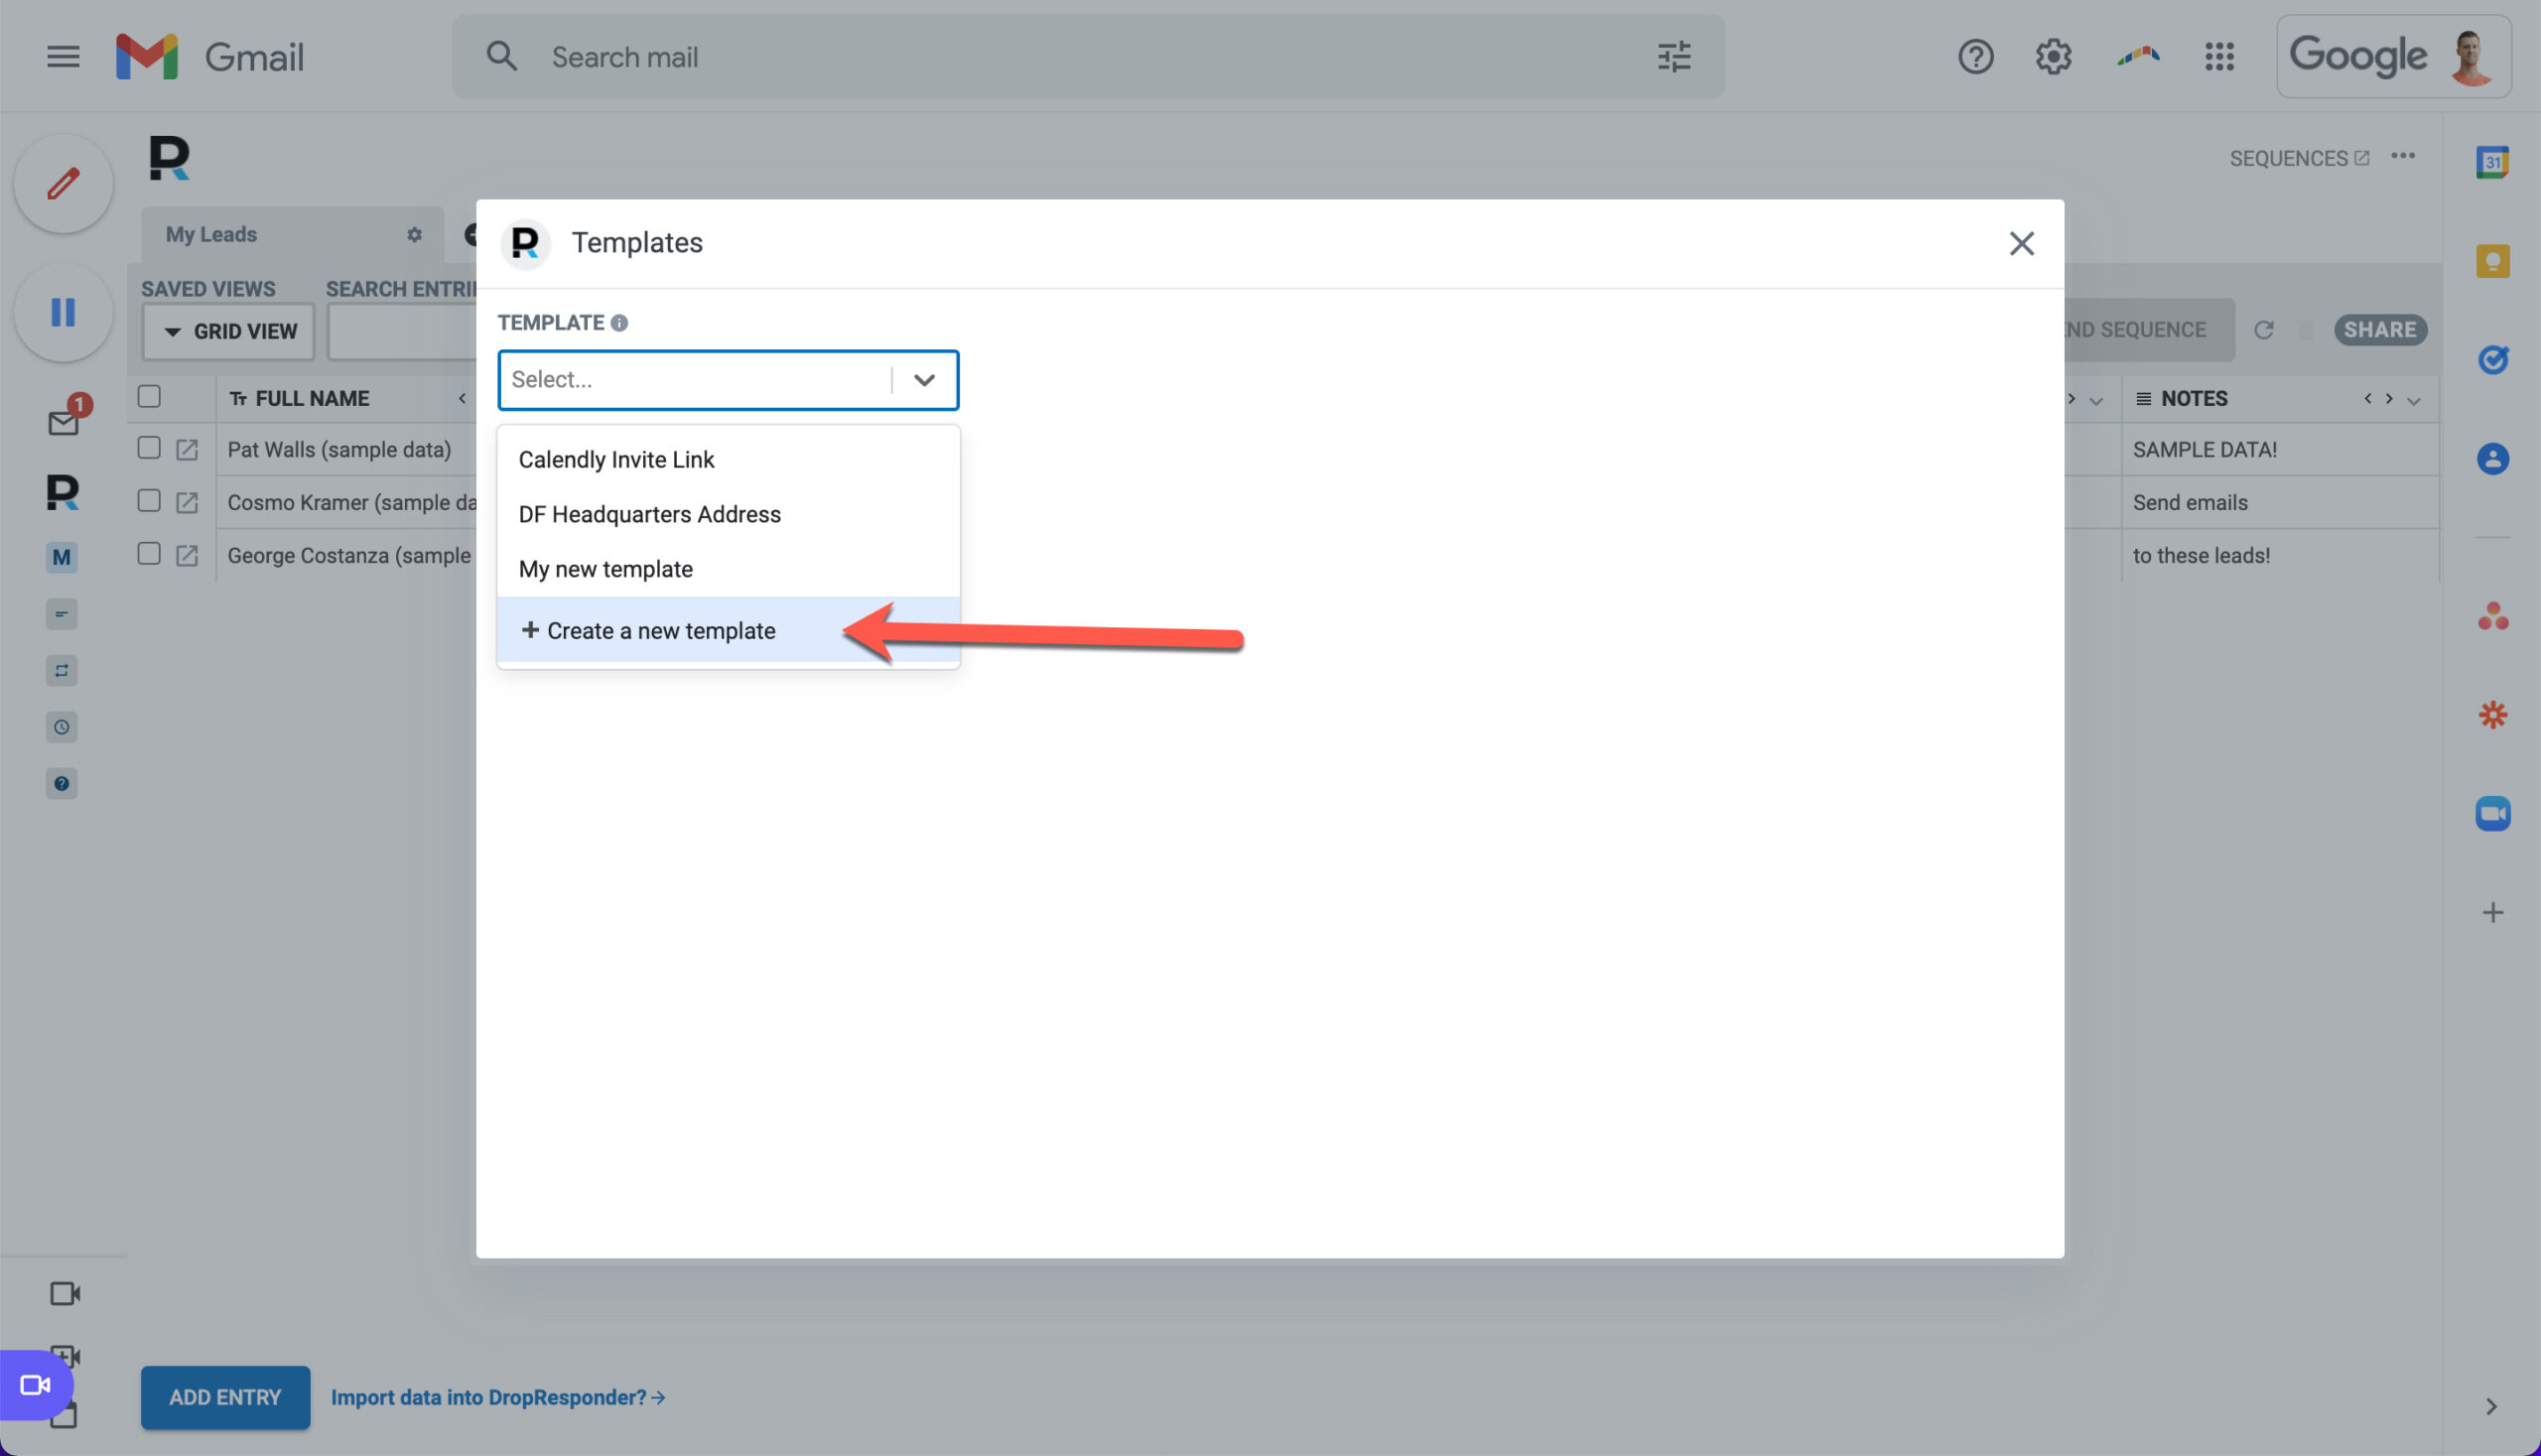Open Google apps grid launcher
The image size is (2541, 1456).
pos(2219,57)
